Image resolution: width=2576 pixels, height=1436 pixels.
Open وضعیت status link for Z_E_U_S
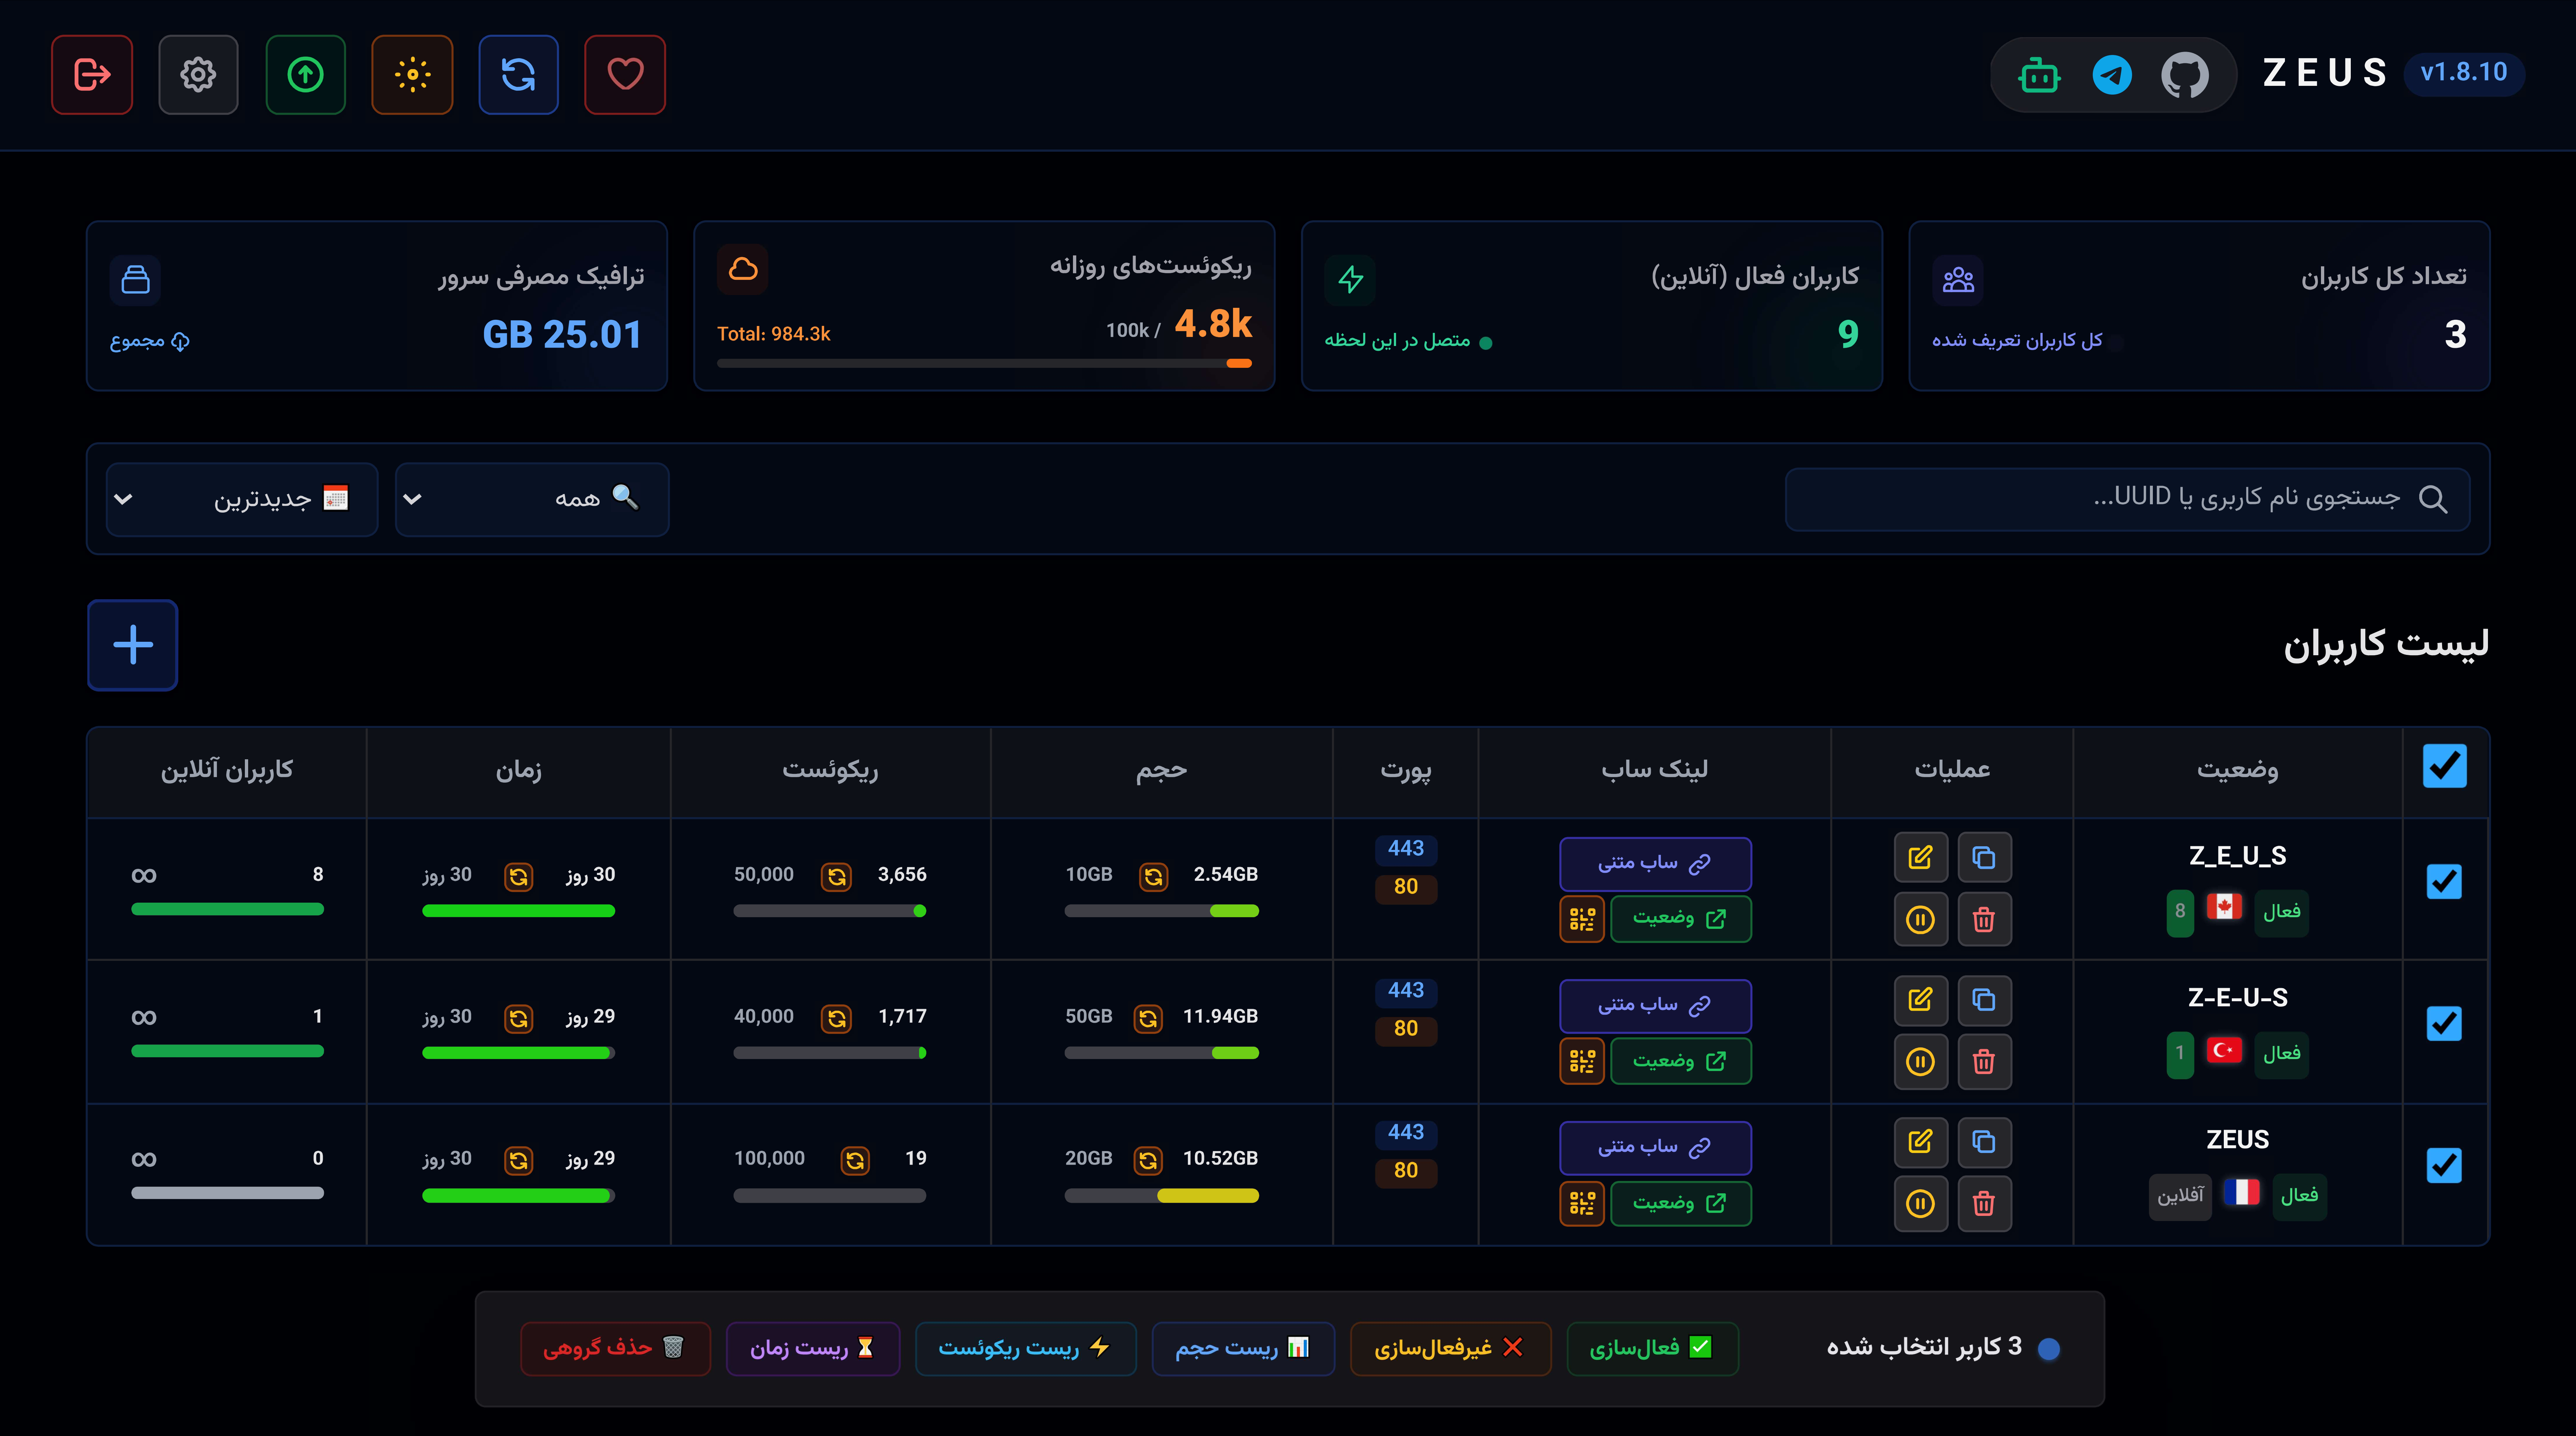pos(1681,919)
